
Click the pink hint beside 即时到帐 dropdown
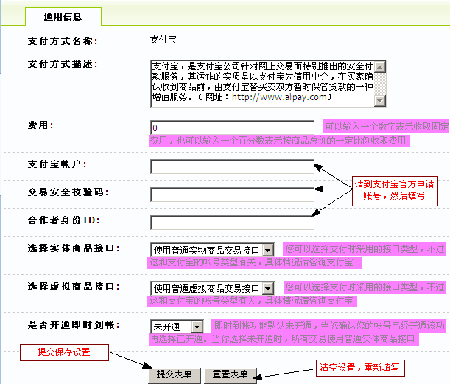click(x=297, y=332)
